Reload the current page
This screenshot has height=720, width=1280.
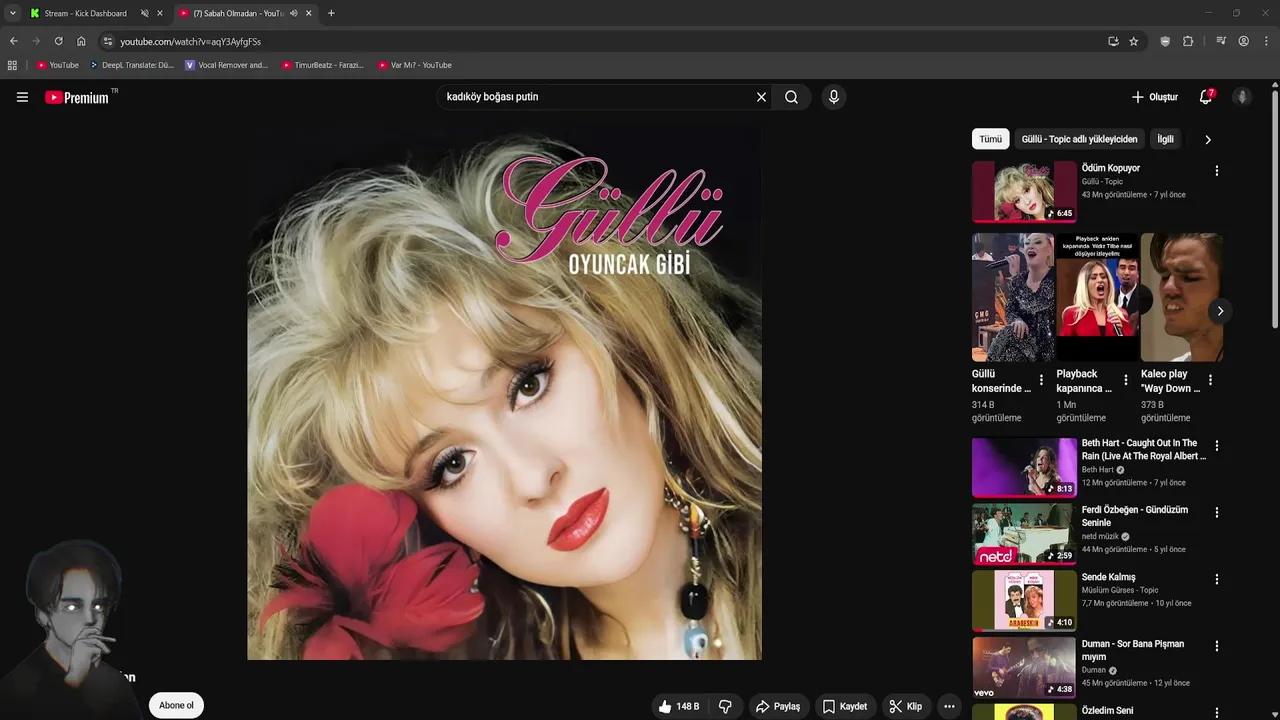[58, 41]
